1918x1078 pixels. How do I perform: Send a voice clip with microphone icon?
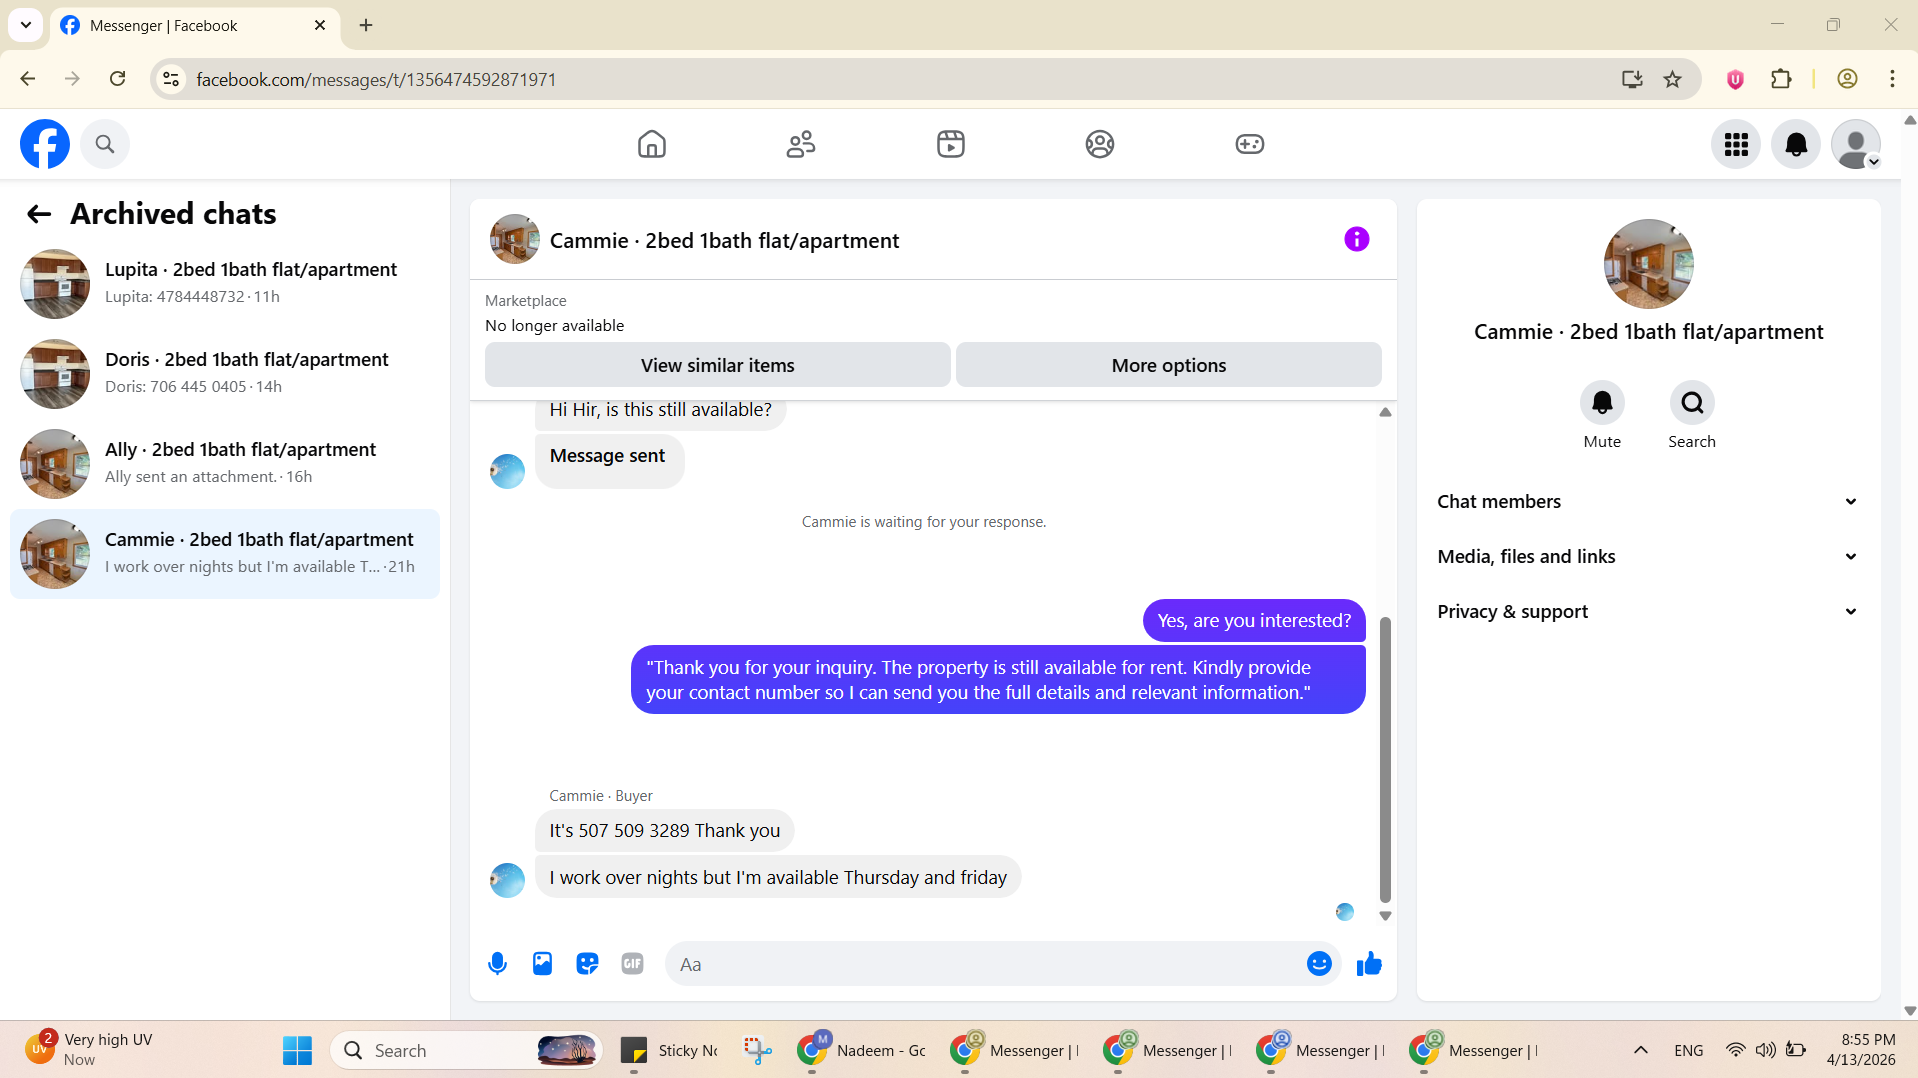pyautogui.click(x=497, y=964)
